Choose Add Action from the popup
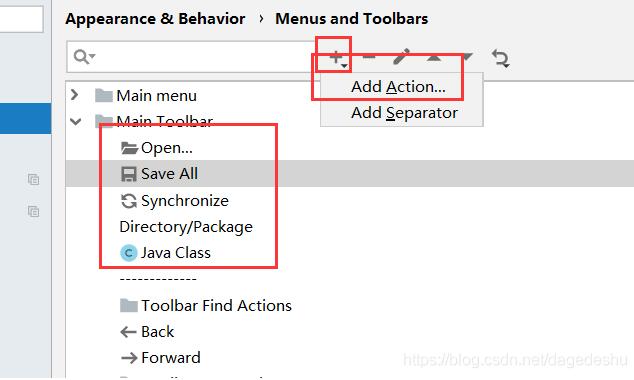Image resolution: width=634 pixels, height=380 pixels. point(398,87)
